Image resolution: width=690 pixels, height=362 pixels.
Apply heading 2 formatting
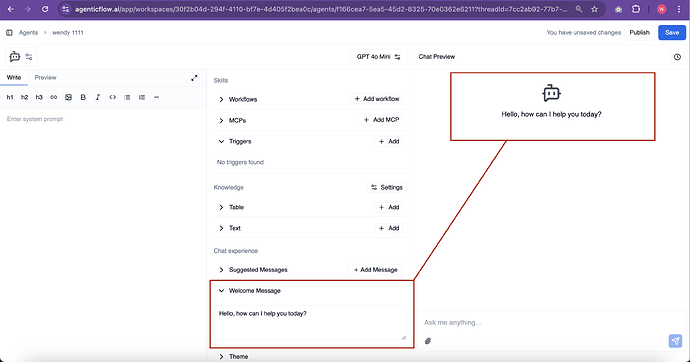click(x=24, y=97)
